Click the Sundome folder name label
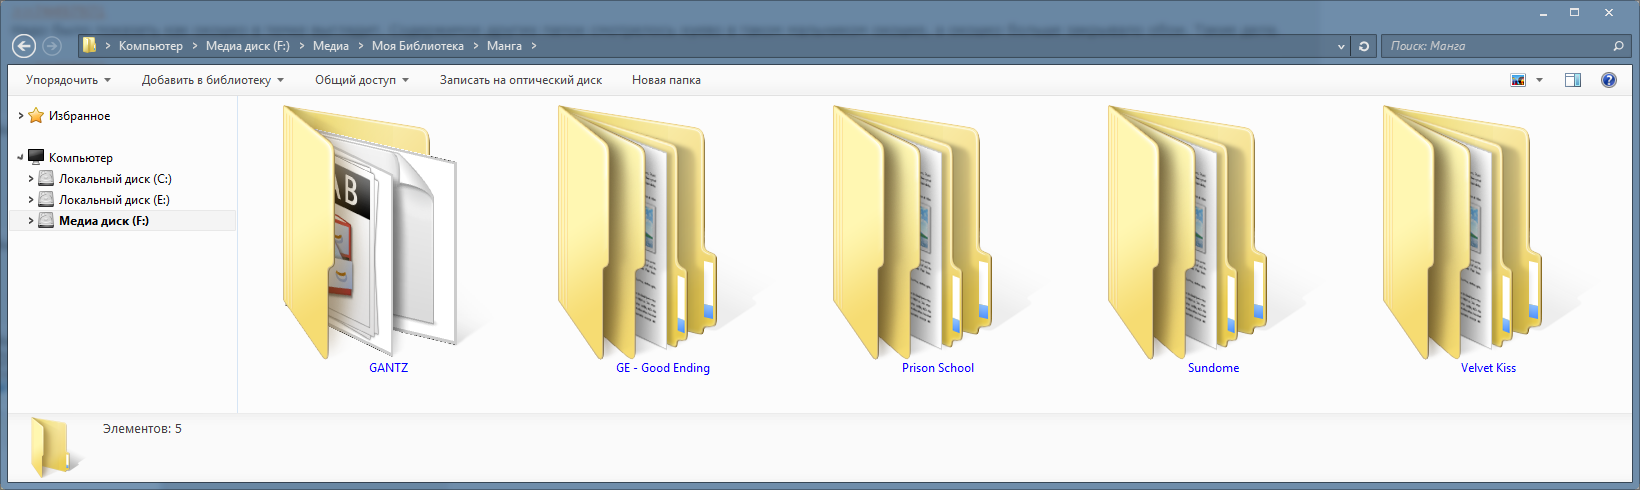Screen dimensions: 1640x490 pos(1214,368)
